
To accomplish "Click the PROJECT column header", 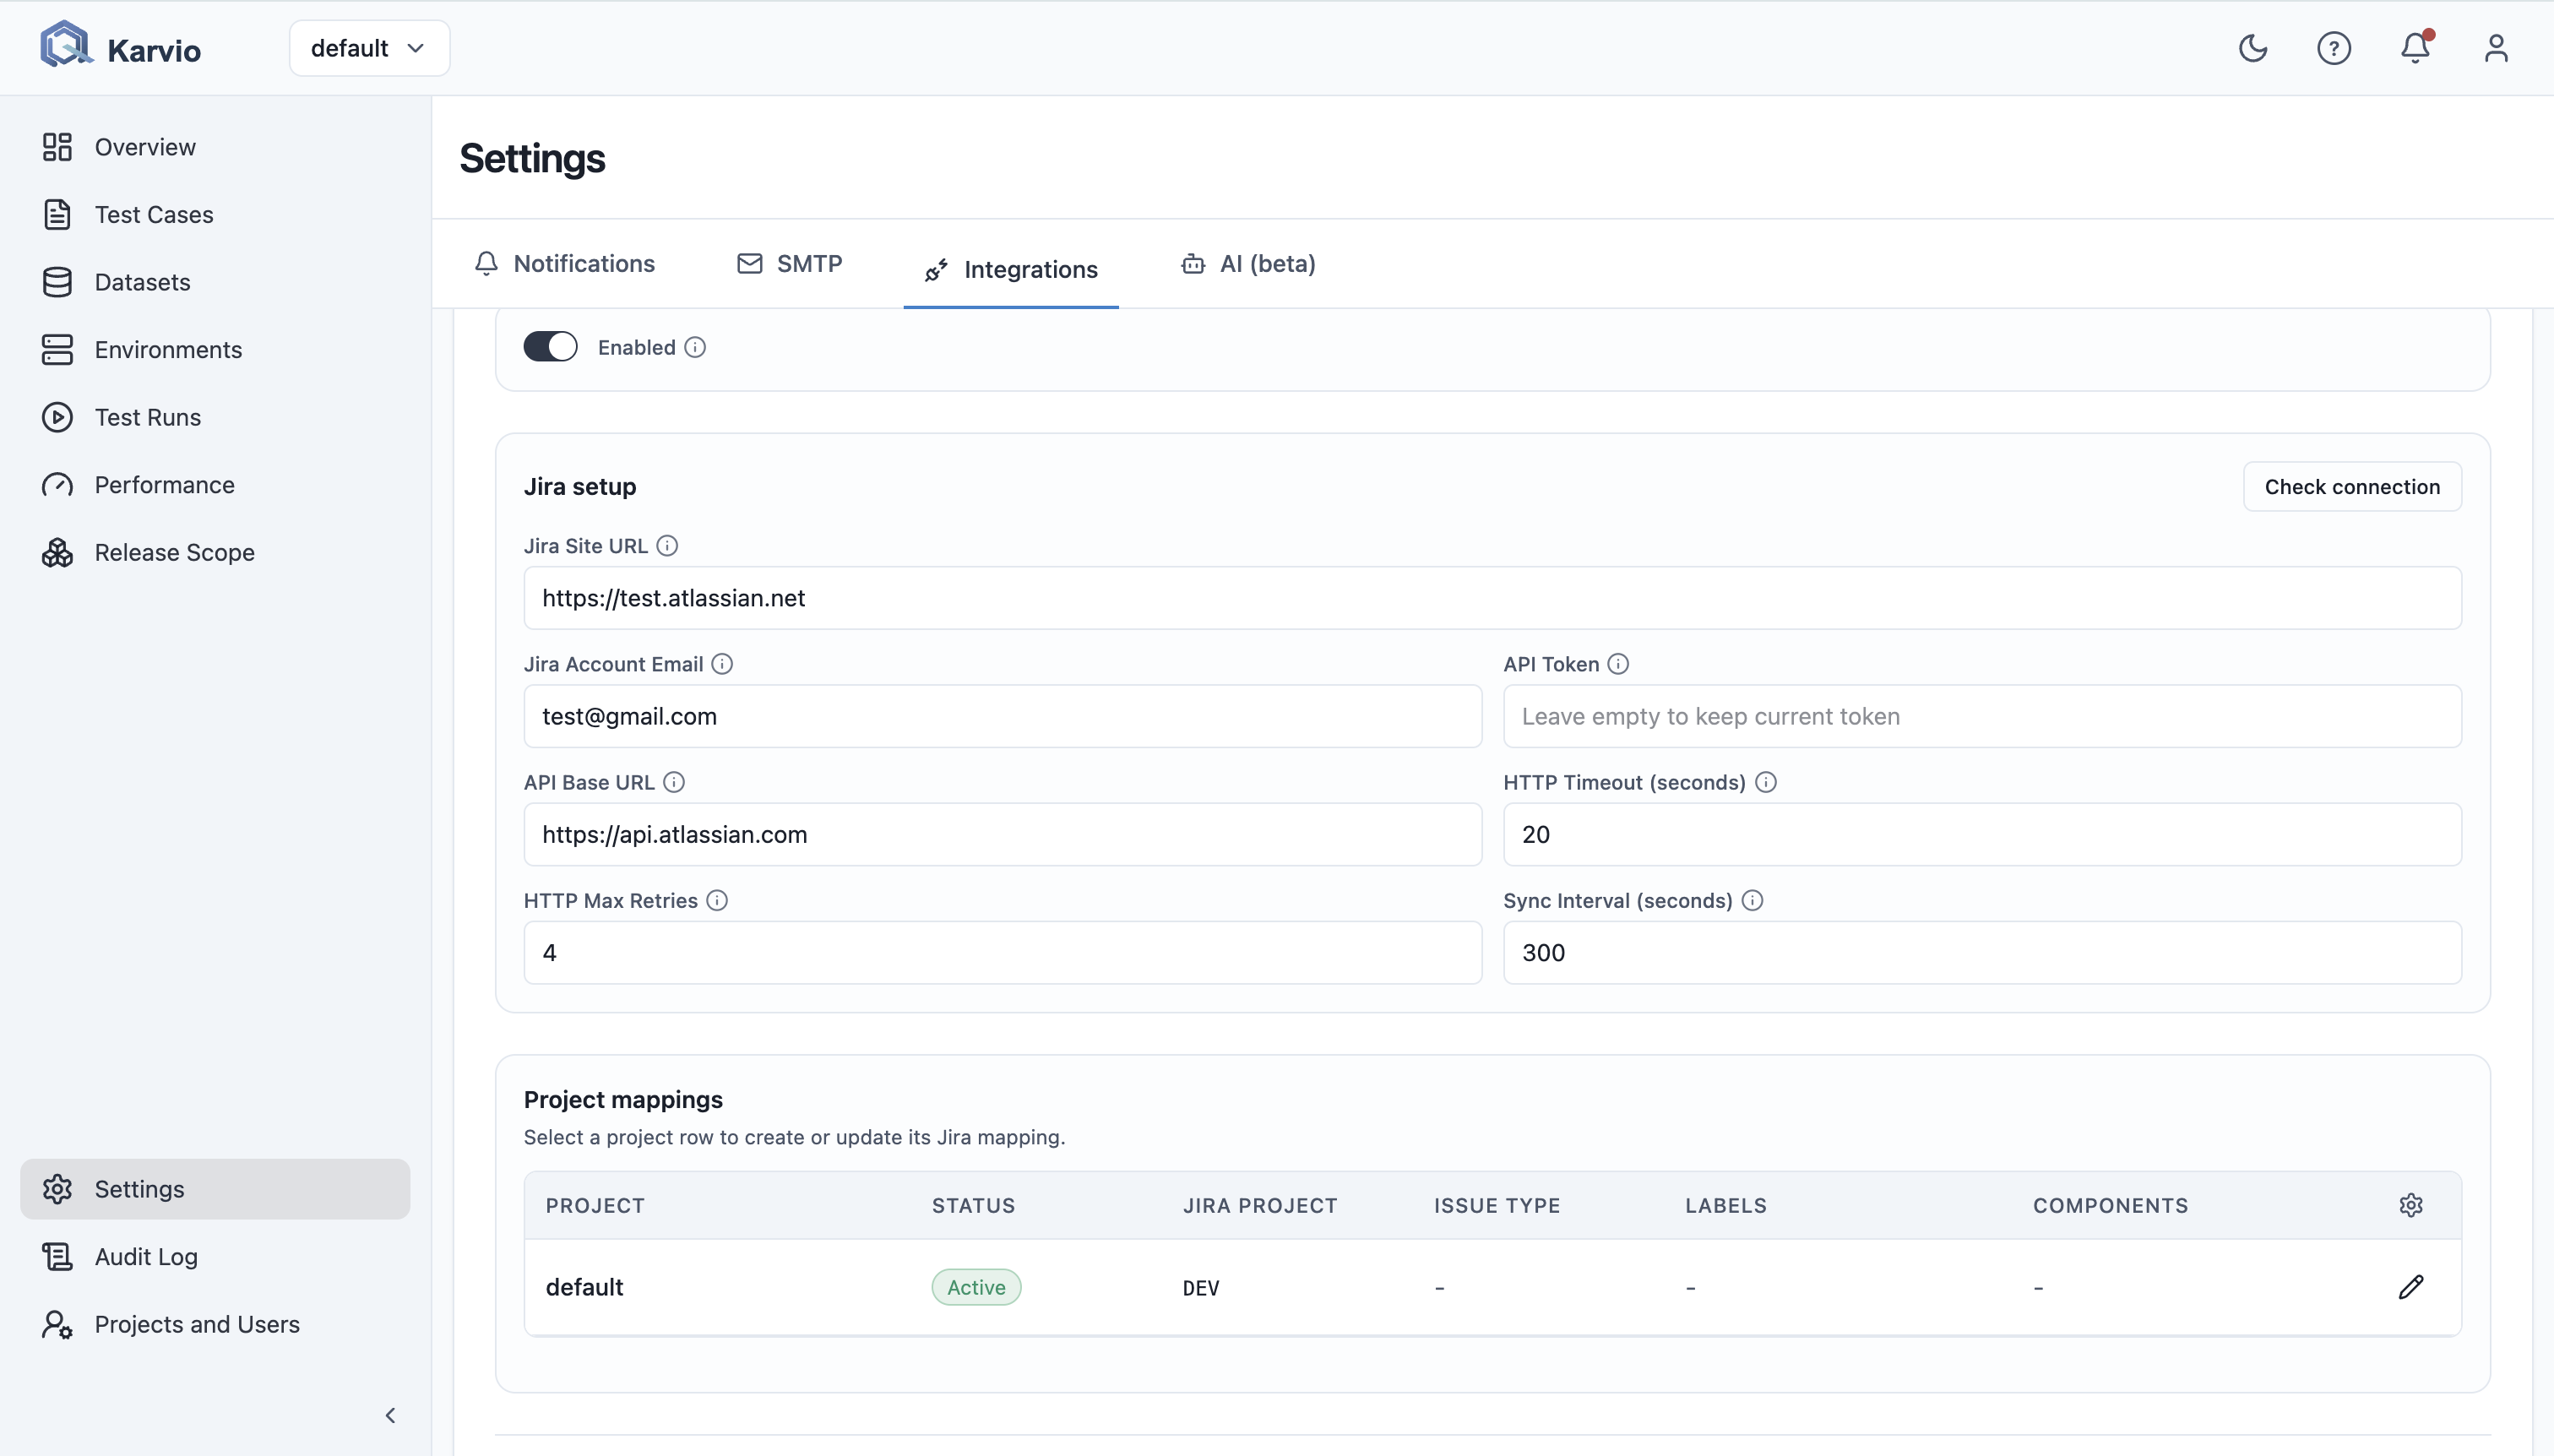I will point(595,1205).
